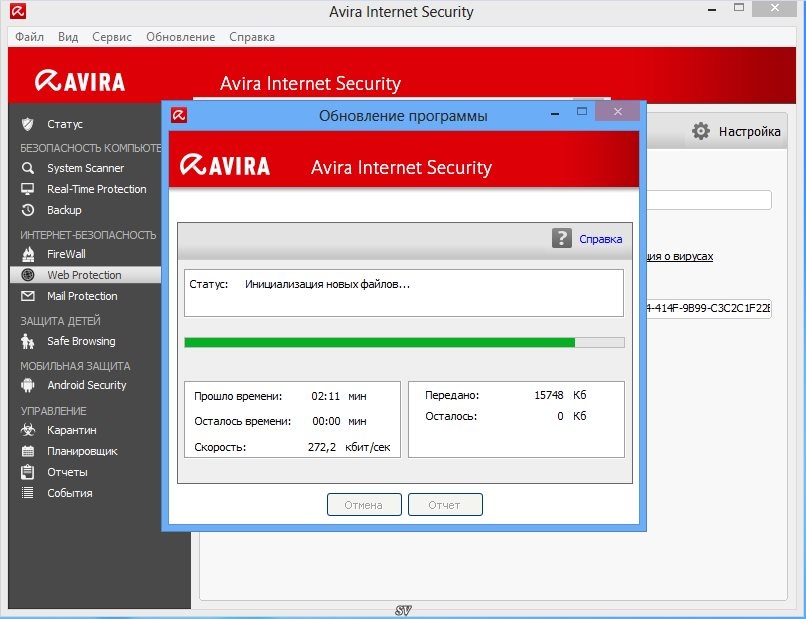The height and width of the screenshot is (619, 806).
Task: Open События in the sidebar
Action: pyautogui.click(x=70, y=493)
